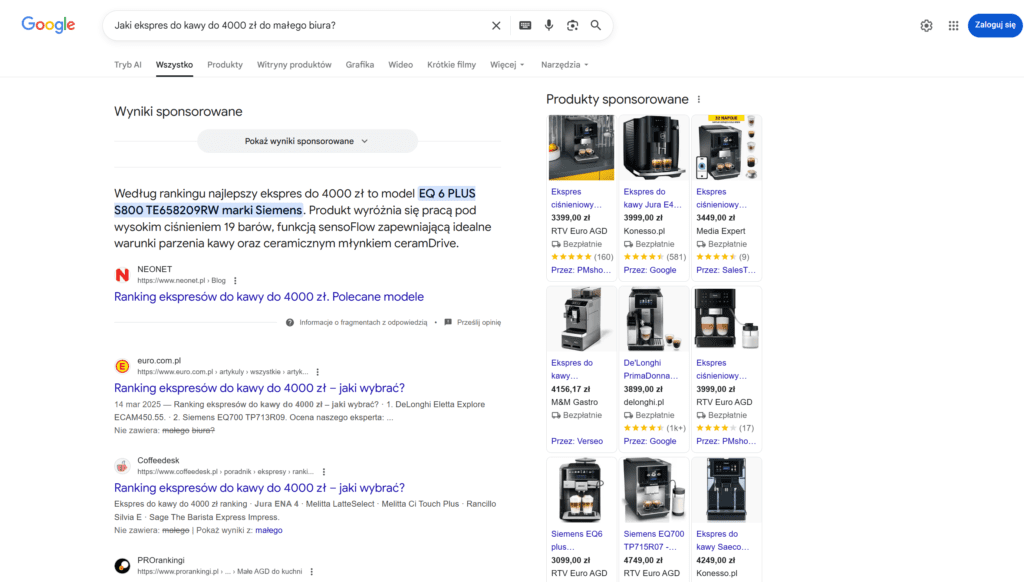Click inside the search query field
Viewport: 1024px width, 582px height.
(300, 25)
